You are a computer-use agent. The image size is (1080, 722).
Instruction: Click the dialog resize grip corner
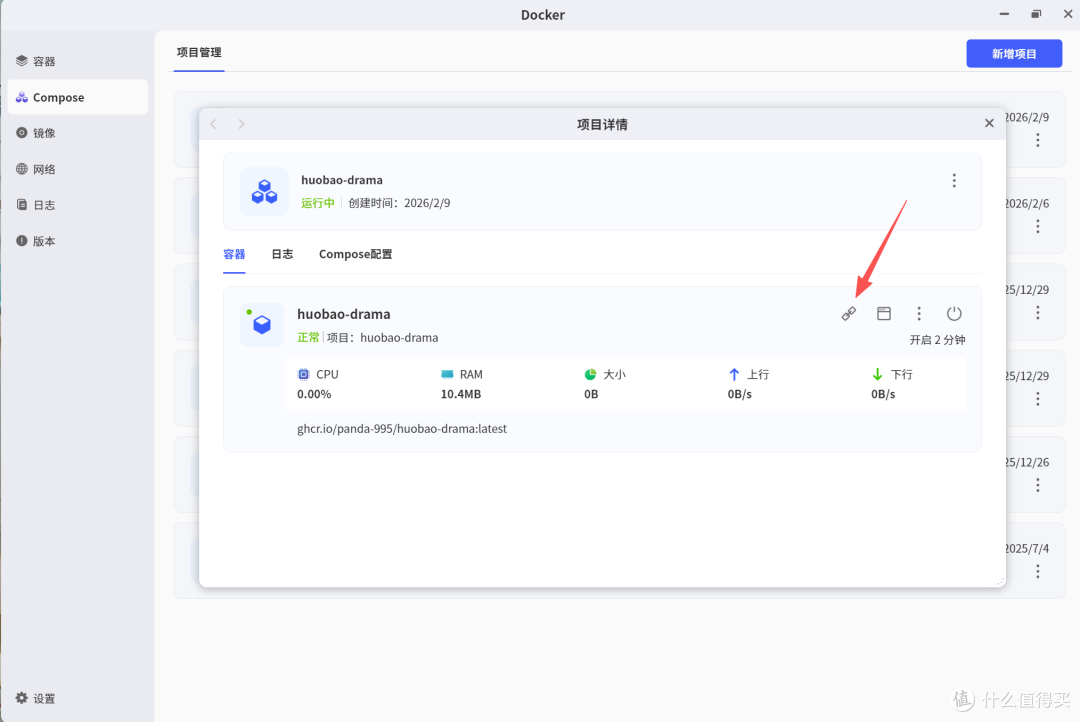(1000, 581)
